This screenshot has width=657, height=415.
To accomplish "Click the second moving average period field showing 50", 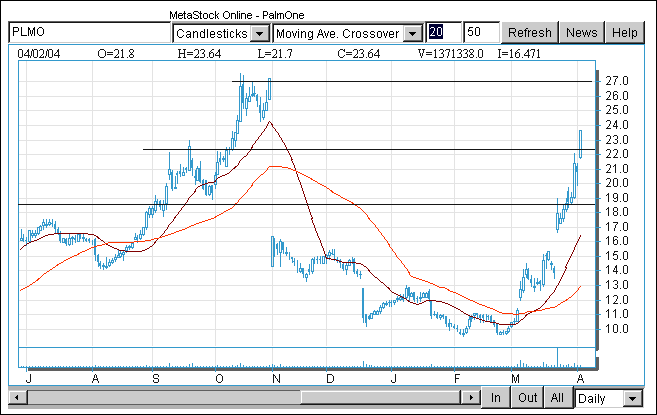I will coord(479,33).
